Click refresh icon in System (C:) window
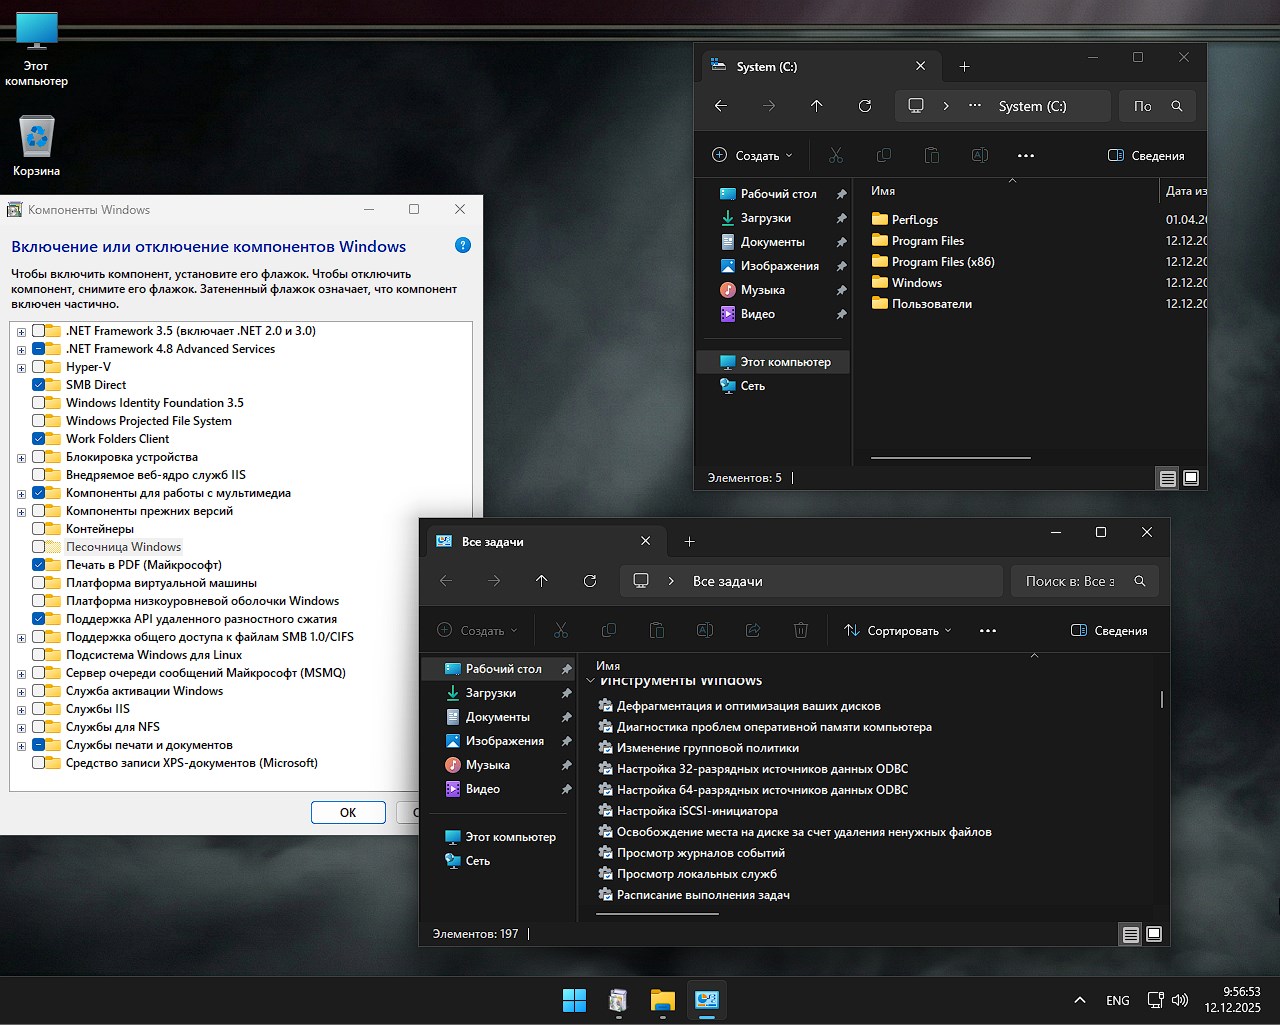Image resolution: width=1280 pixels, height=1025 pixels. coord(865,106)
